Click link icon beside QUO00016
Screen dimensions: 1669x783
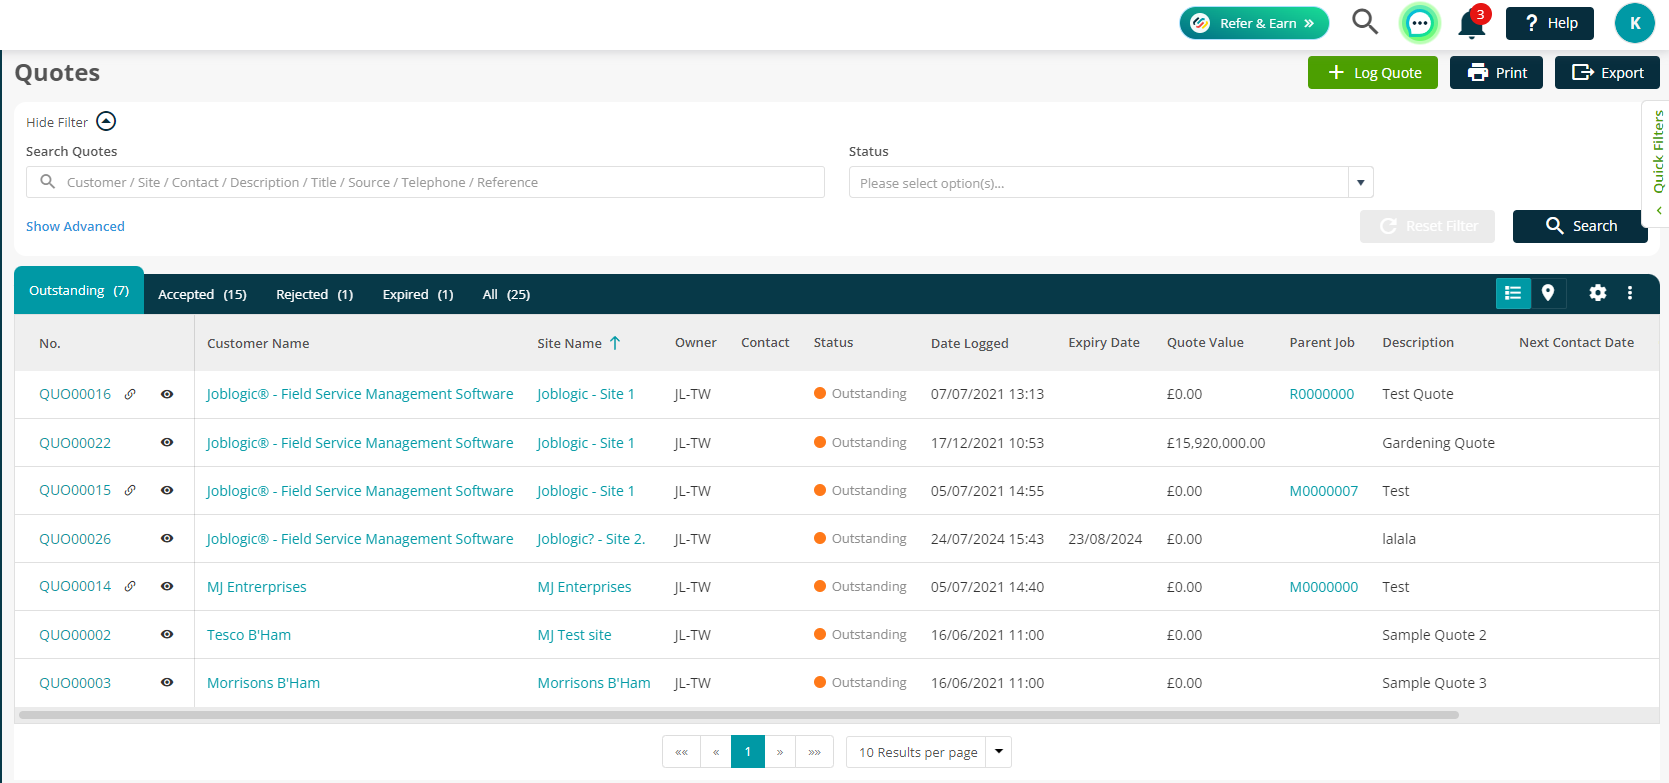click(x=130, y=394)
